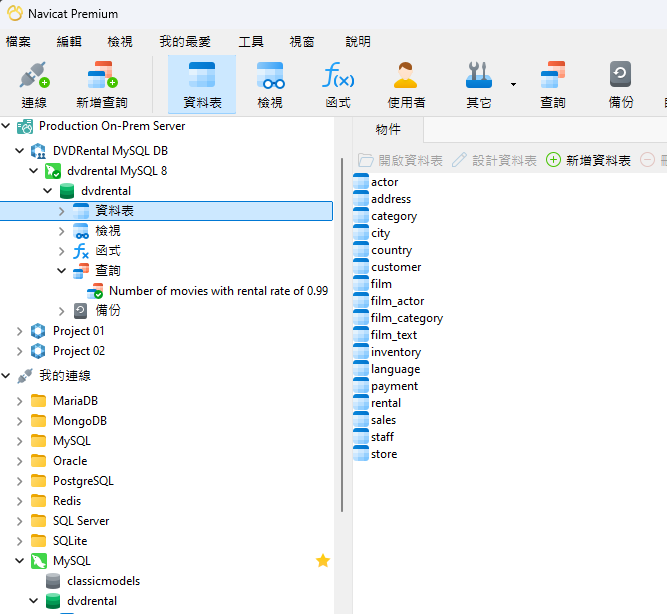Collapse the Production On-Prem Server node
The width and height of the screenshot is (667, 614).
click(x=6, y=126)
